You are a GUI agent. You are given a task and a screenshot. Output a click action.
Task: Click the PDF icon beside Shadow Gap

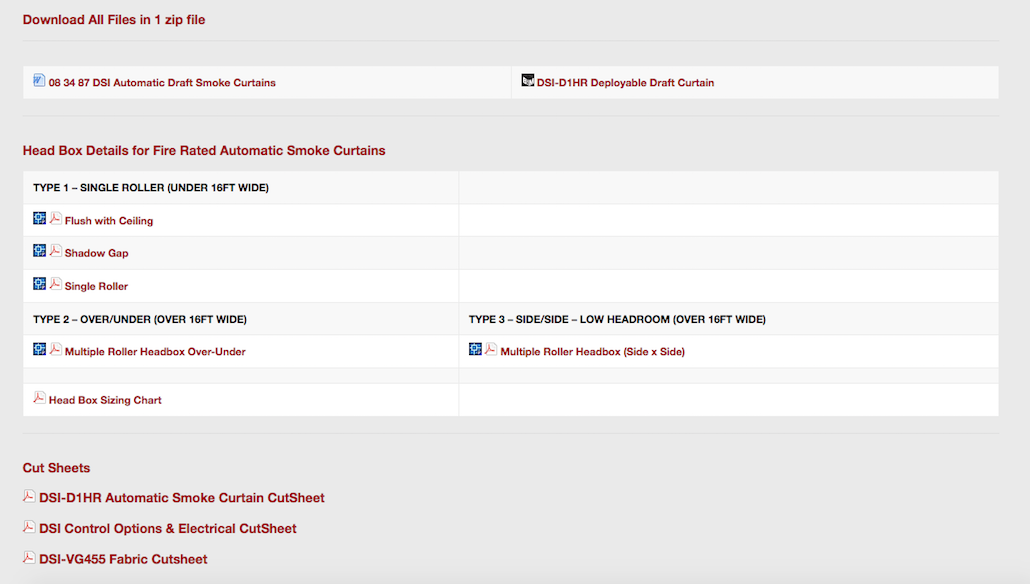tap(56, 251)
